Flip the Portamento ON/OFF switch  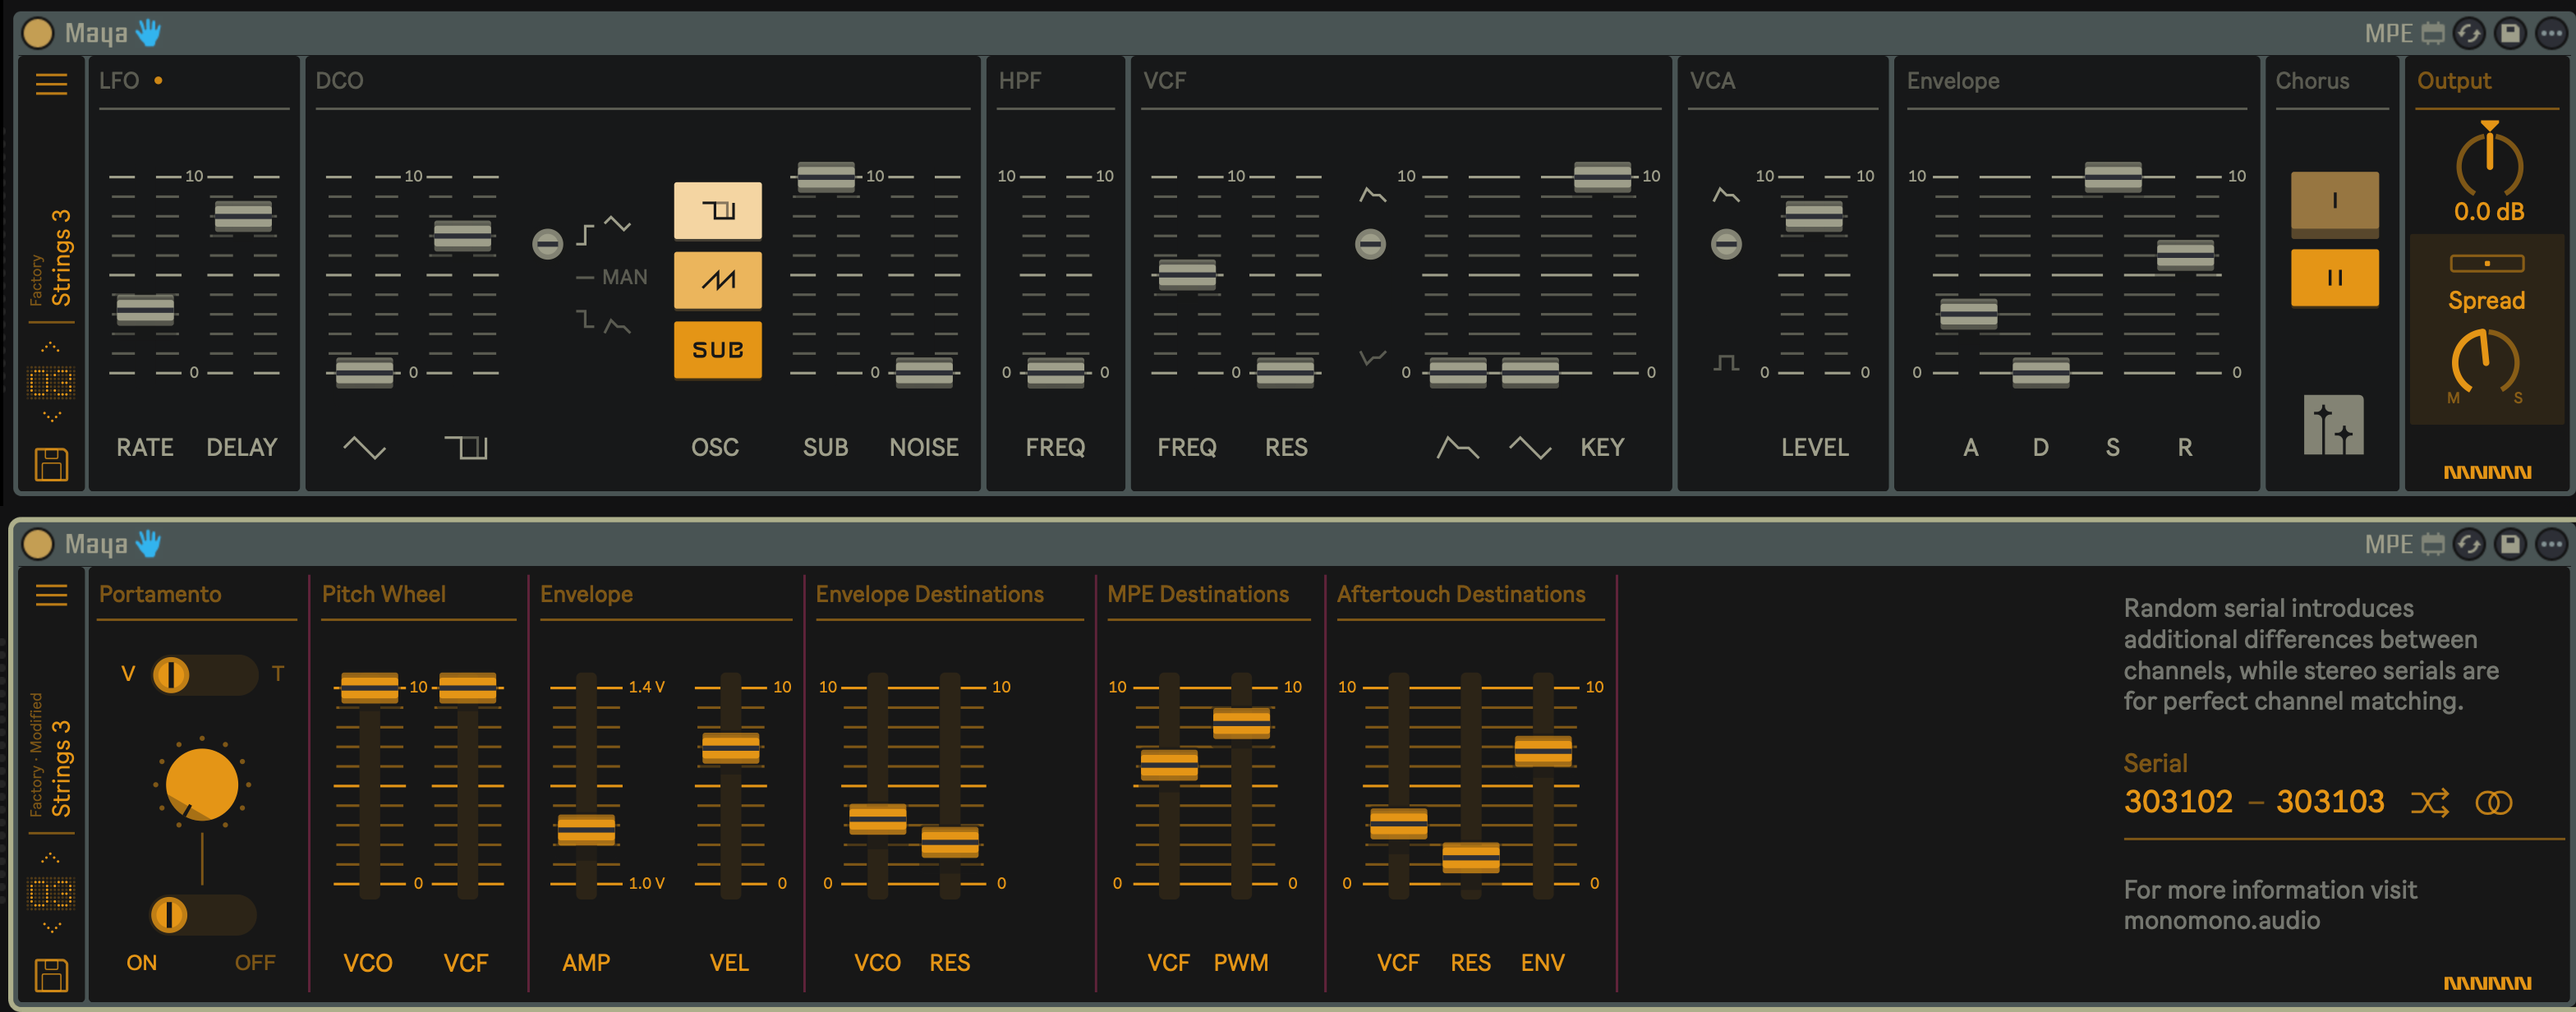[203, 914]
